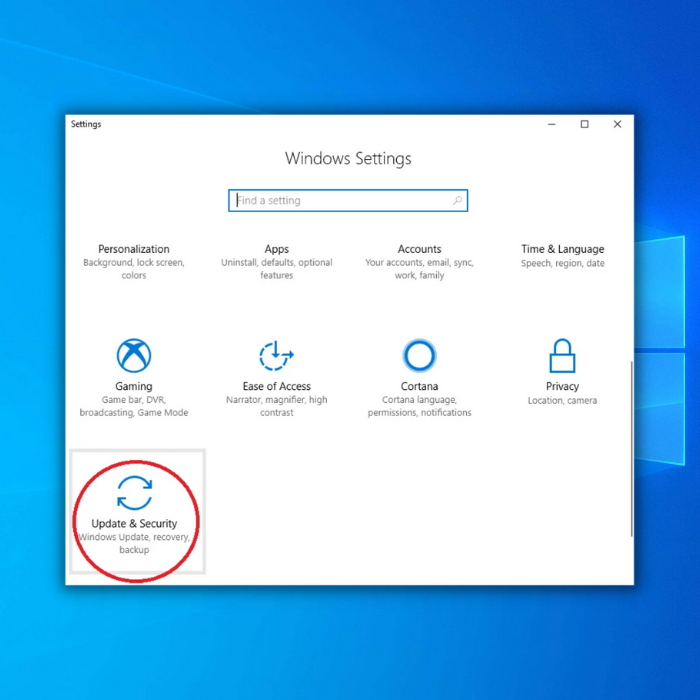Open the Cortana circle icon
This screenshot has width=700, height=700.
[x=419, y=356]
